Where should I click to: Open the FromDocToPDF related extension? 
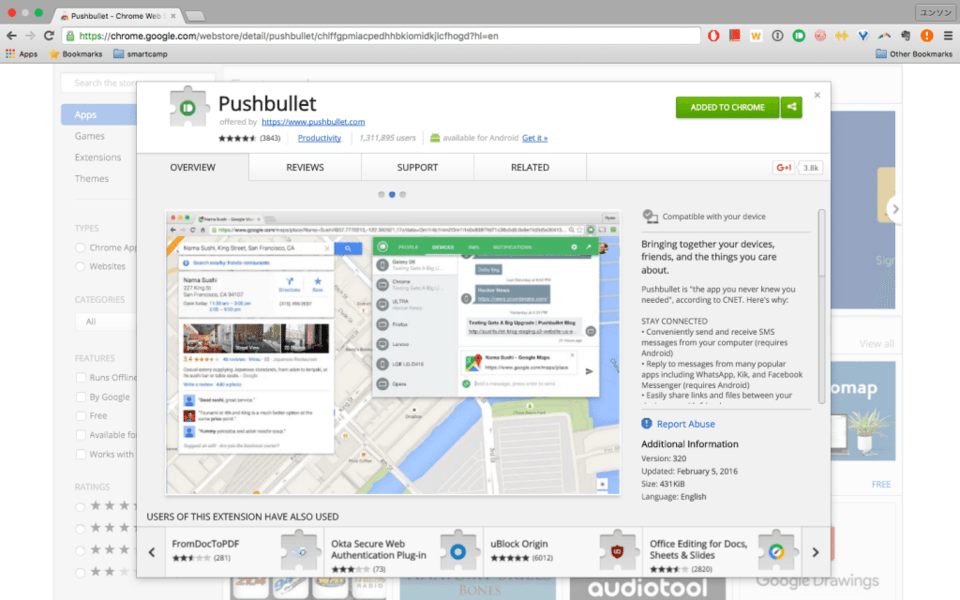coord(245,551)
